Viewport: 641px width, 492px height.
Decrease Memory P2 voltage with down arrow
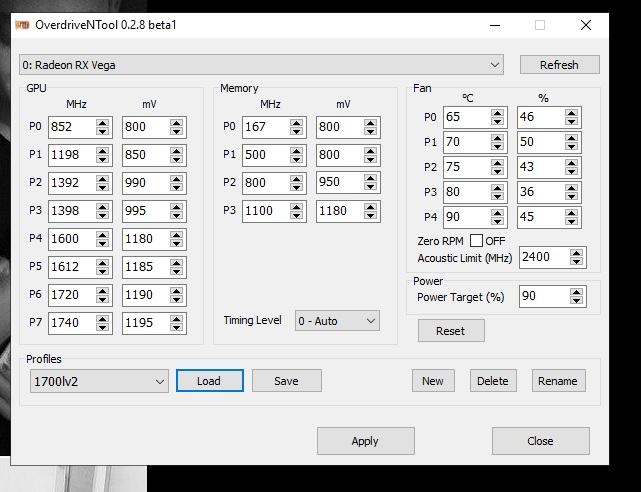pyautogui.click(x=370, y=188)
